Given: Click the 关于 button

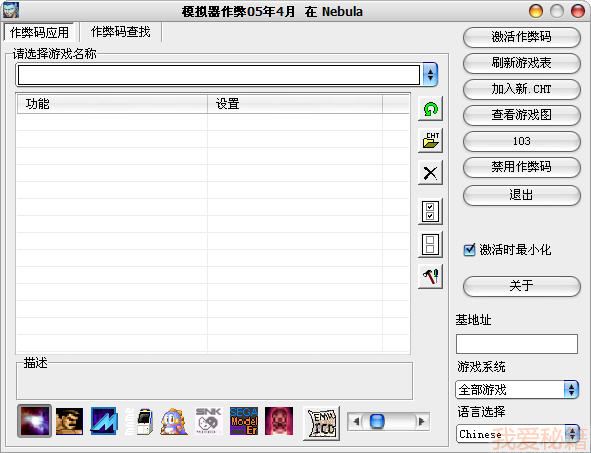Looking at the screenshot, I should [521, 286].
